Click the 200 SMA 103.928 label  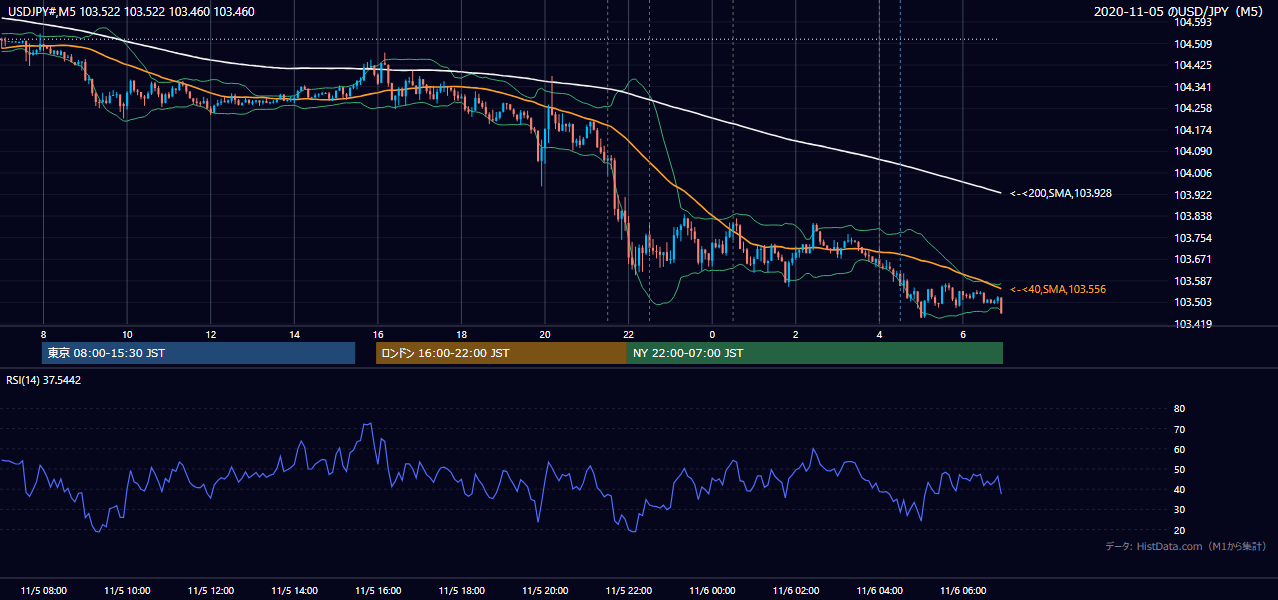tap(1061, 193)
